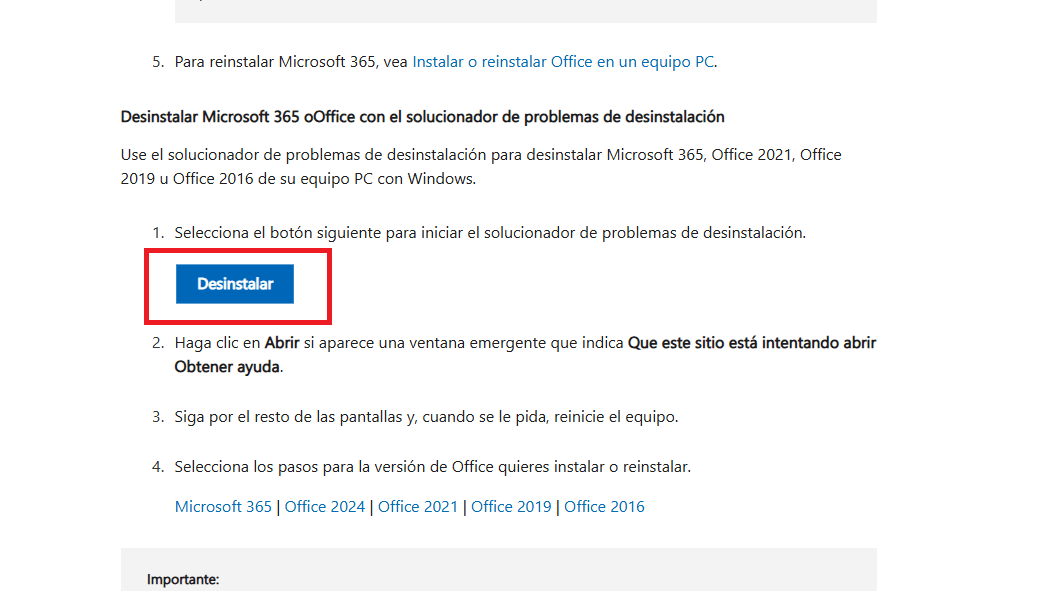Choose the Office 2016 link
This screenshot has width=1055, height=591.
tap(604, 507)
